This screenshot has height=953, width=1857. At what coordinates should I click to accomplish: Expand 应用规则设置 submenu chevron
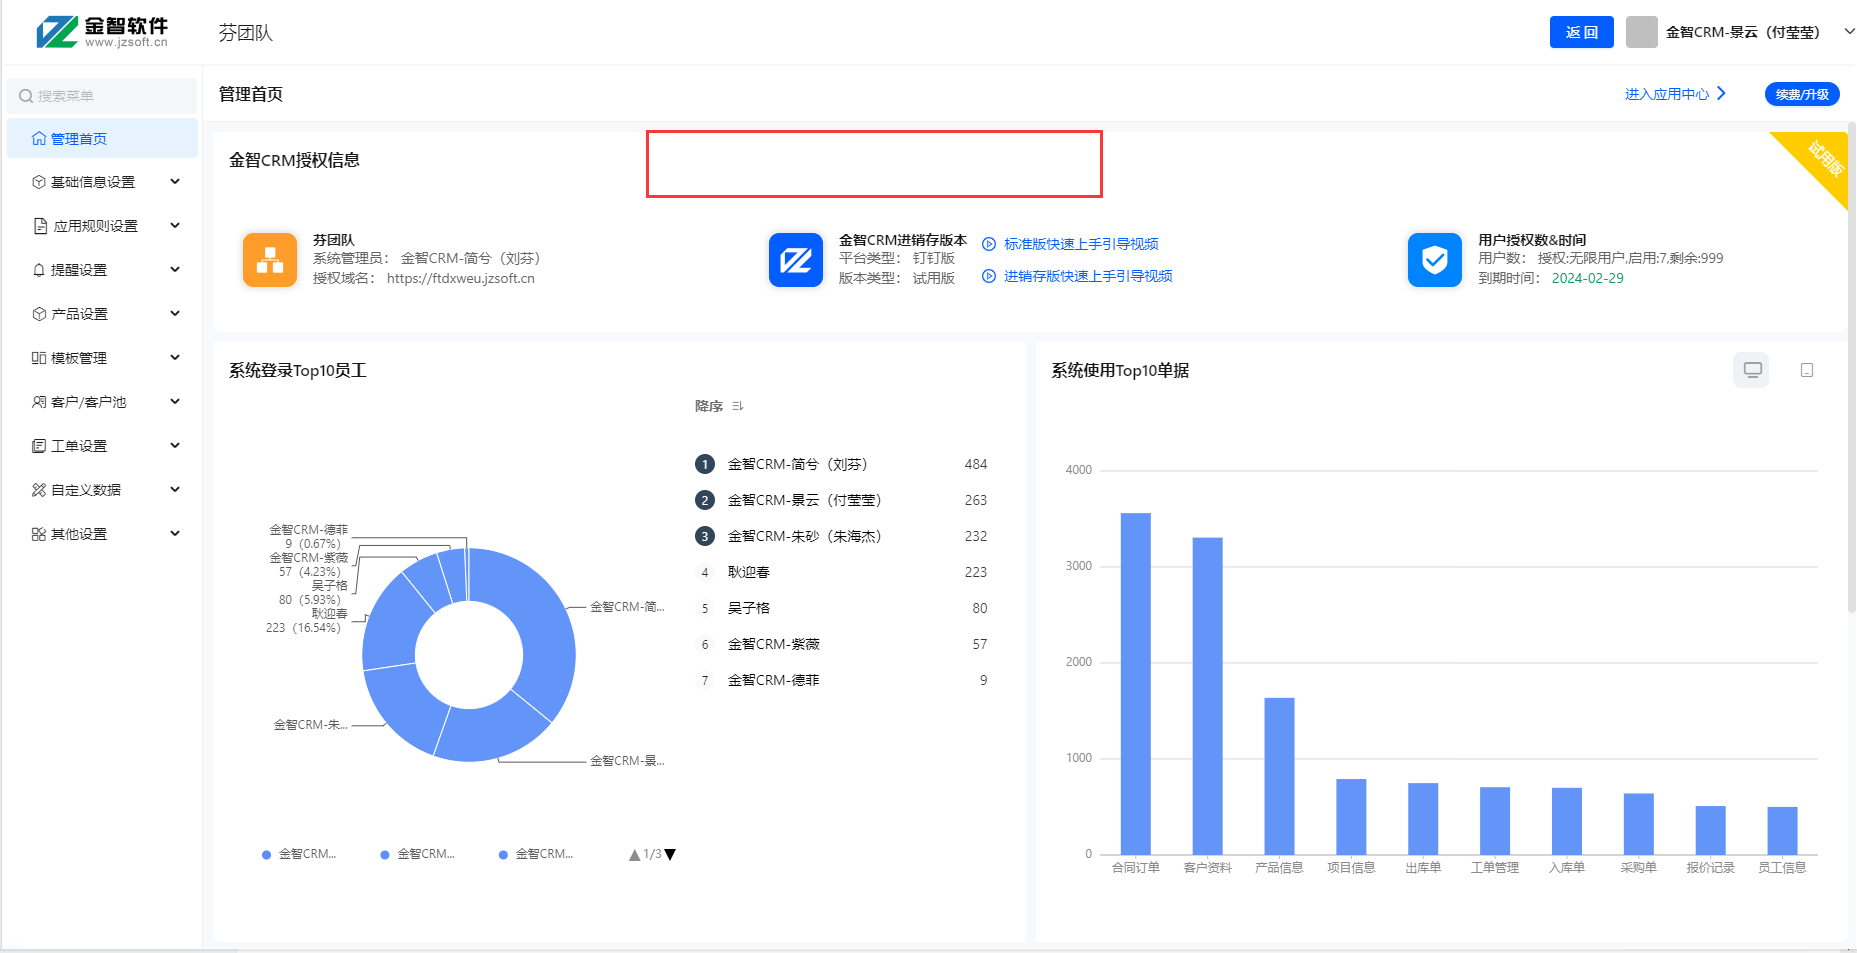click(175, 226)
